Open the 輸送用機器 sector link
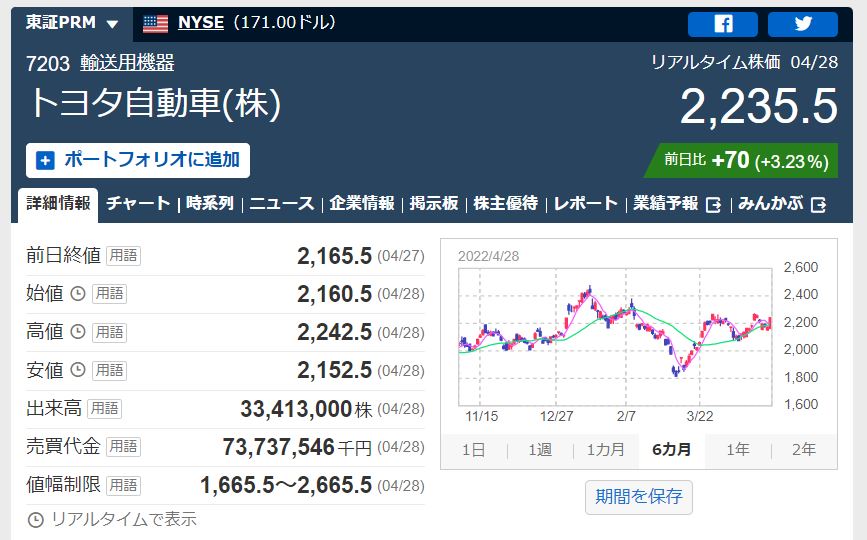This screenshot has height=540, width=867. [127, 63]
